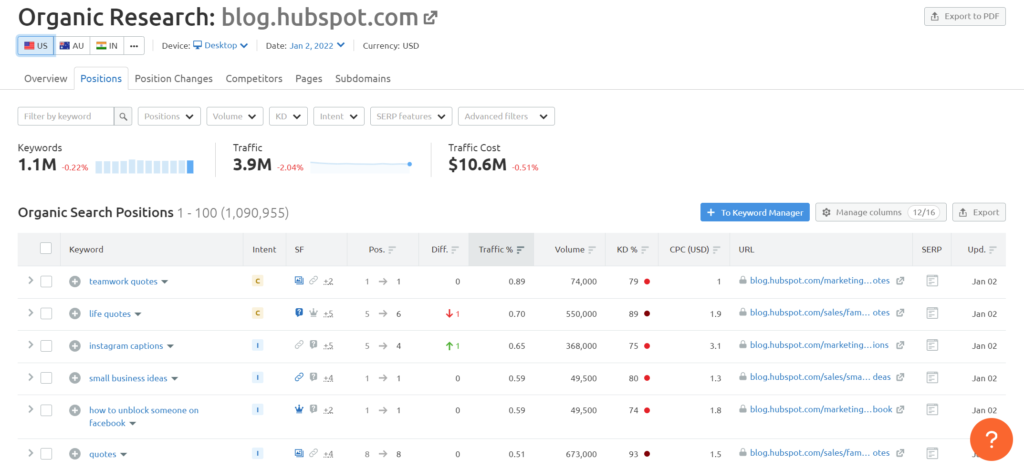
Task: Open the Date Jan 2, 2022 dropdown
Action: click(x=317, y=46)
